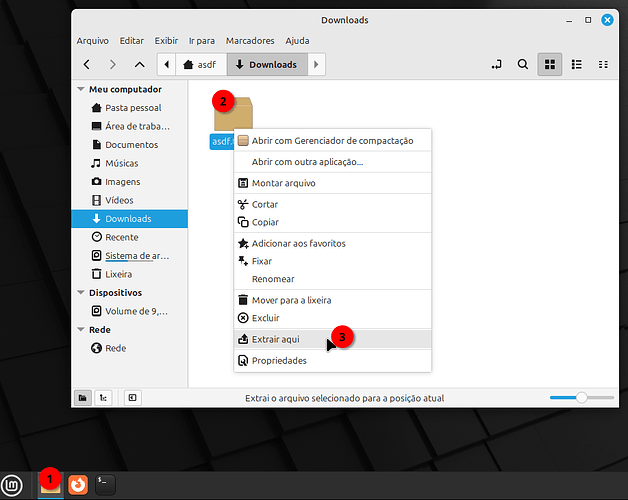This screenshot has height=500, width=628.
Task: Open Lixeira in the sidebar
Action: point(129,274)
